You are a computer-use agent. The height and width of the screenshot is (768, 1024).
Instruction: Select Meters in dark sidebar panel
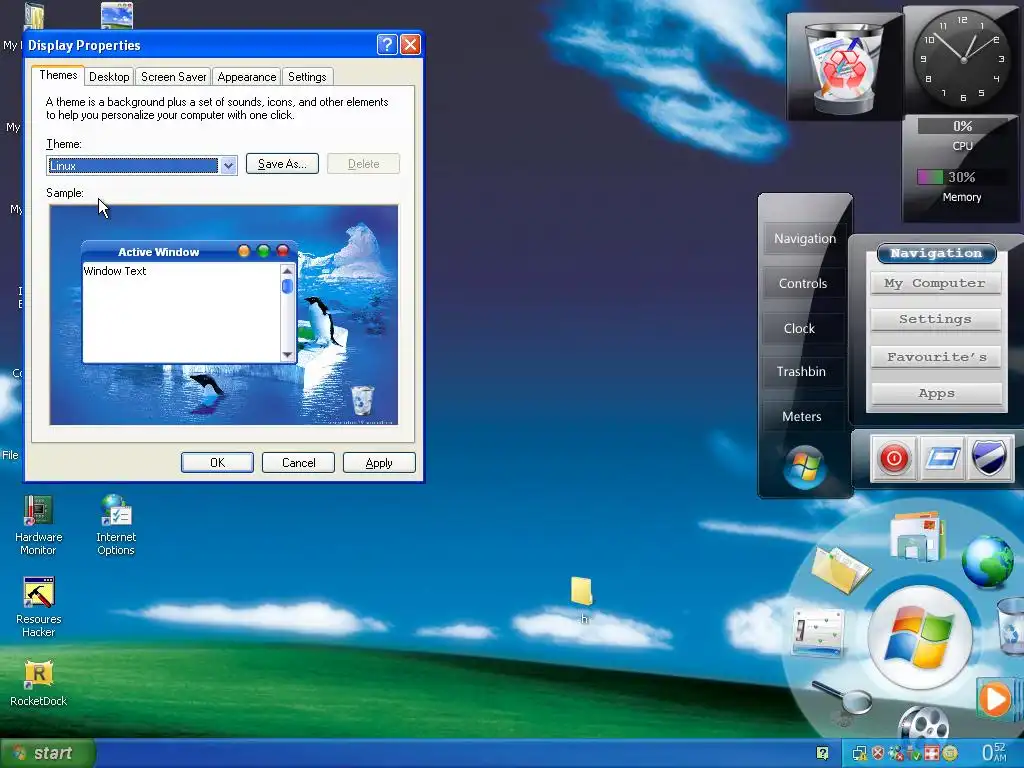801,417
